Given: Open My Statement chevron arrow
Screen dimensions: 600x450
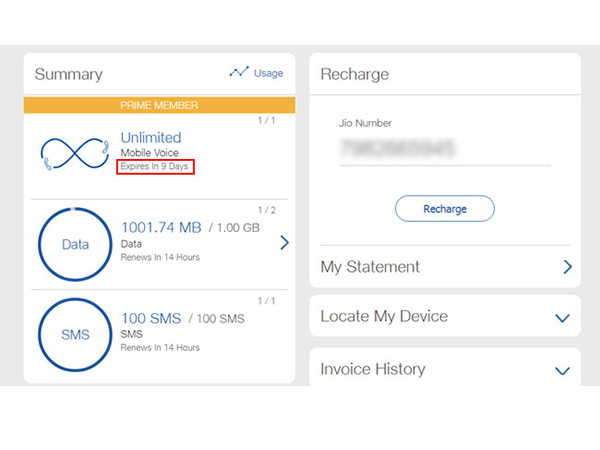Looking at the screenshot, I should click(566, 267).
